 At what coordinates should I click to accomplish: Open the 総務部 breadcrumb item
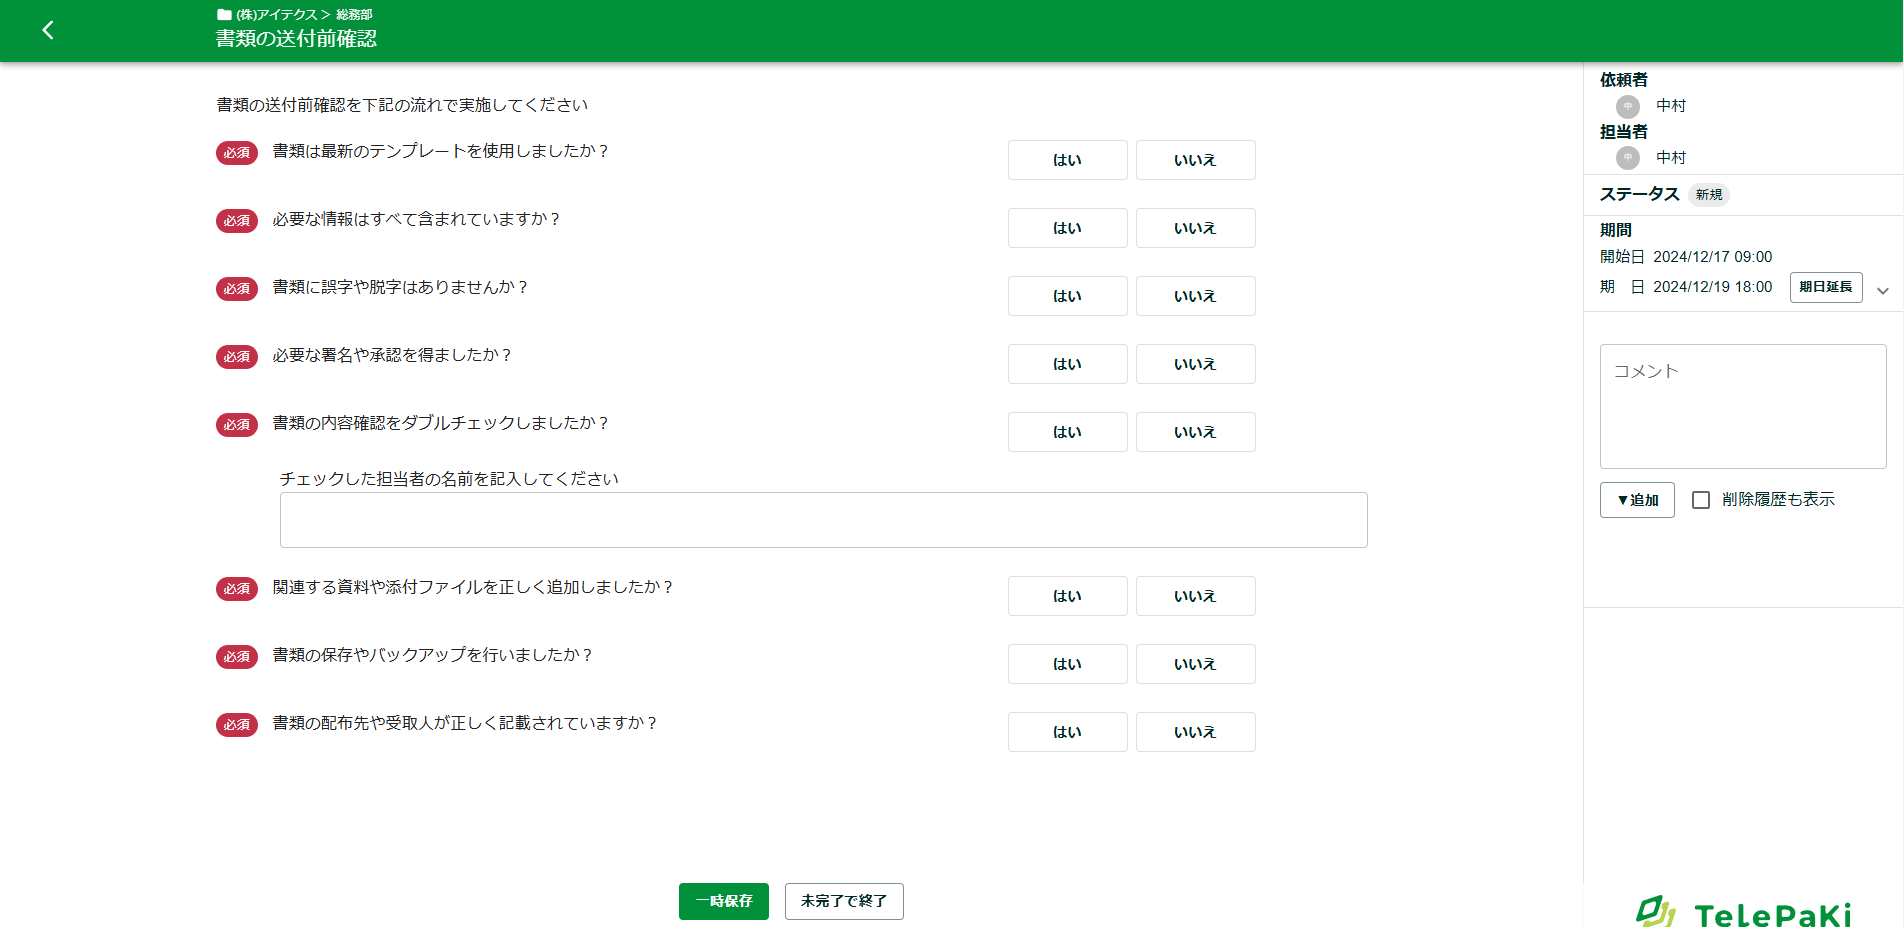click(x=354, y=15)
